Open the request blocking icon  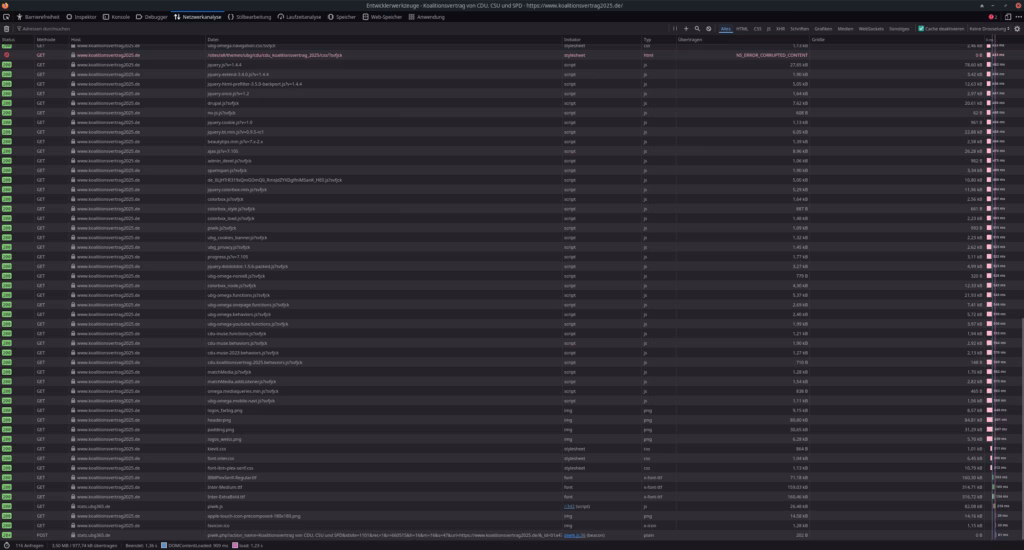(709, 29)
